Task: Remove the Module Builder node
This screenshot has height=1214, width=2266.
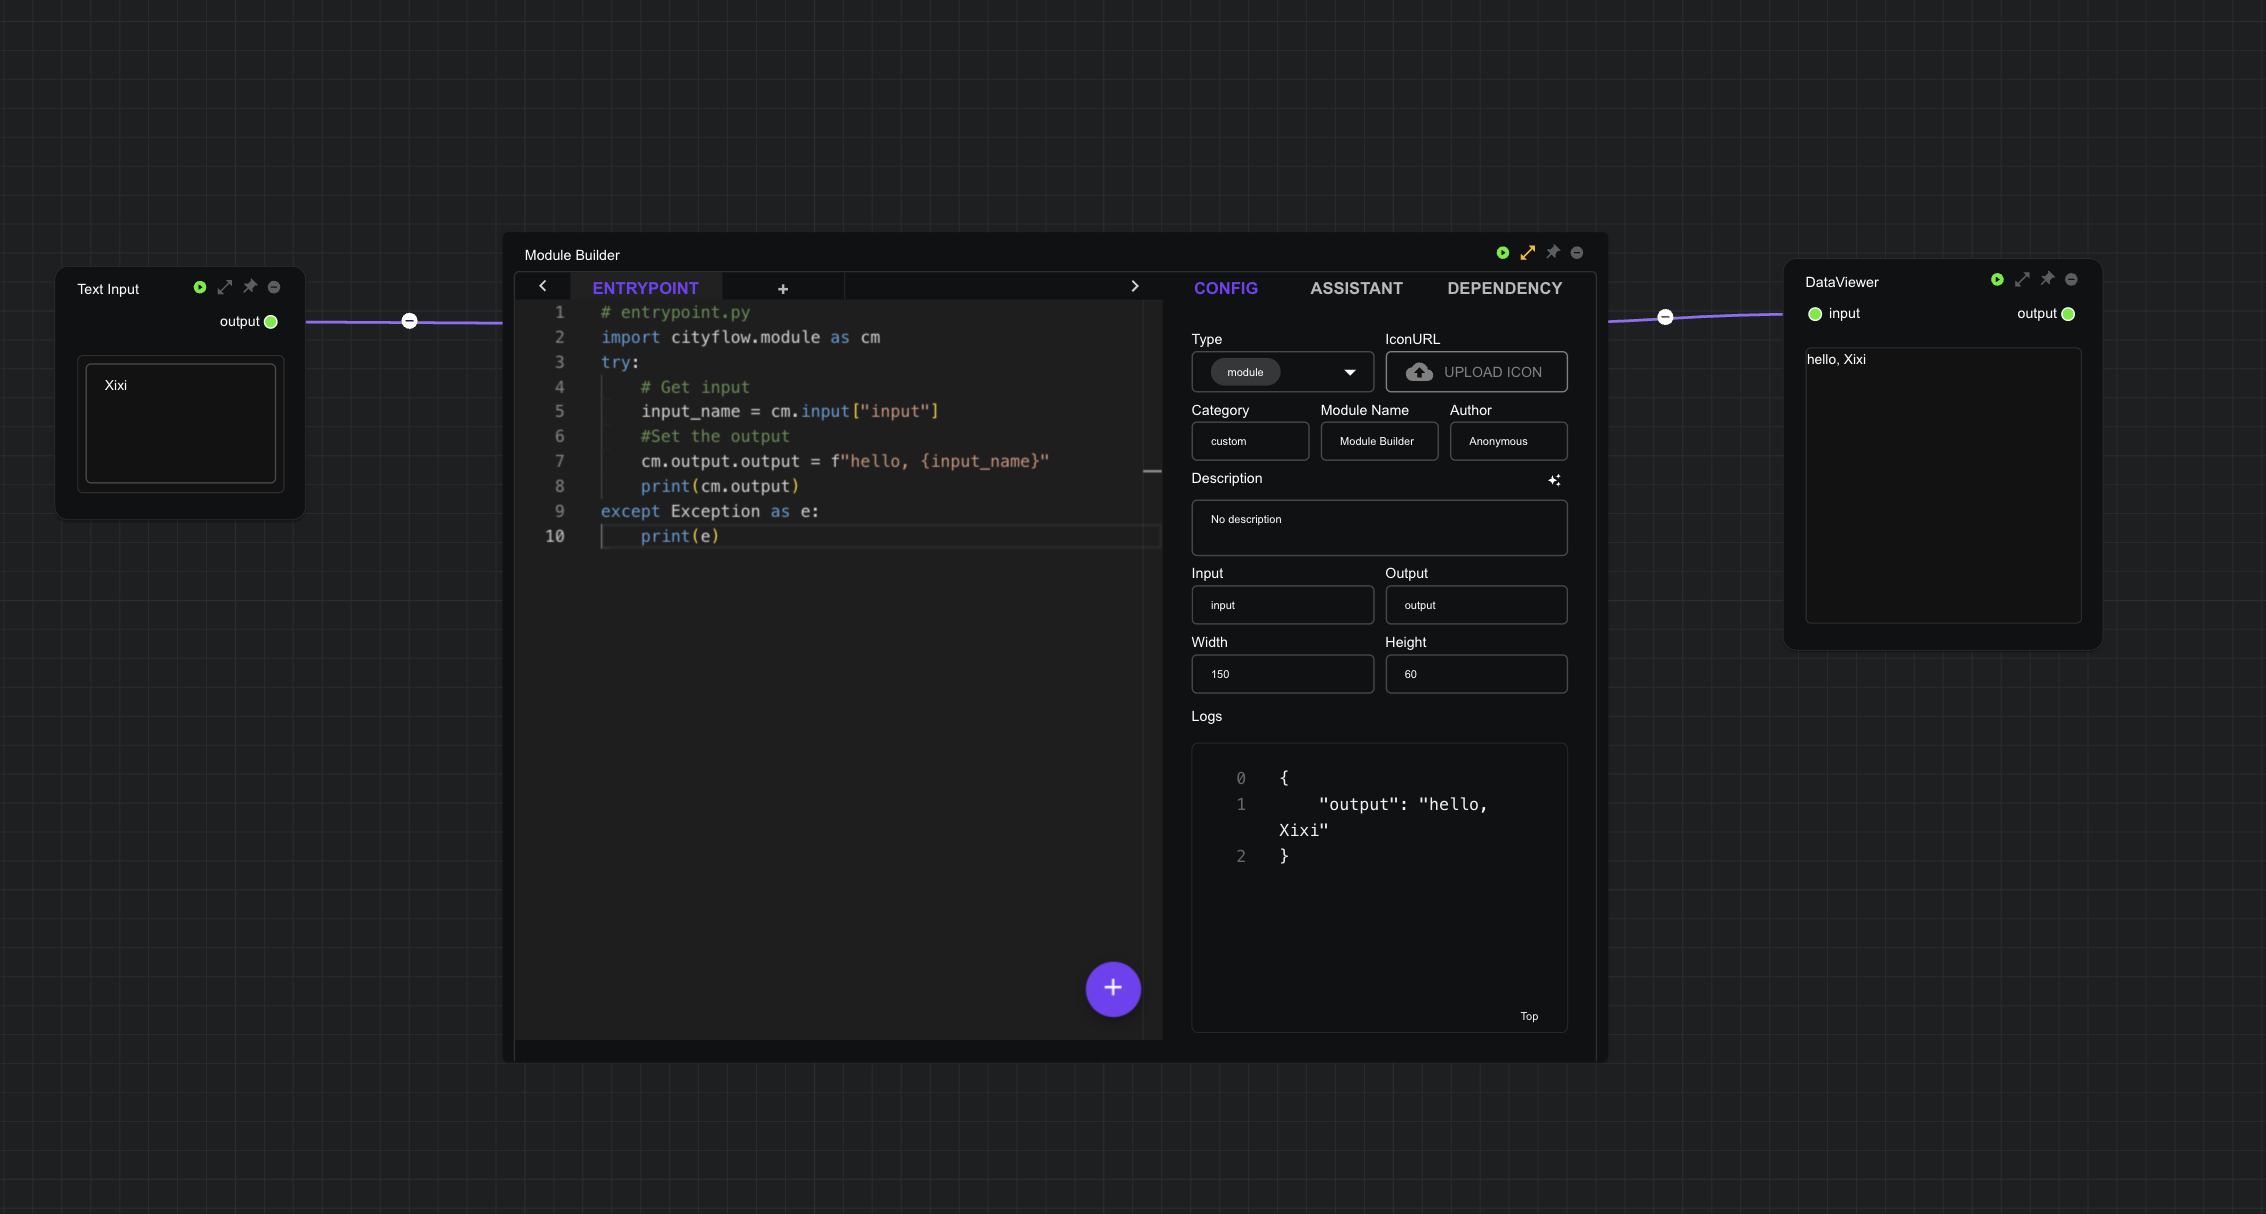Action: pos(1577,253)
